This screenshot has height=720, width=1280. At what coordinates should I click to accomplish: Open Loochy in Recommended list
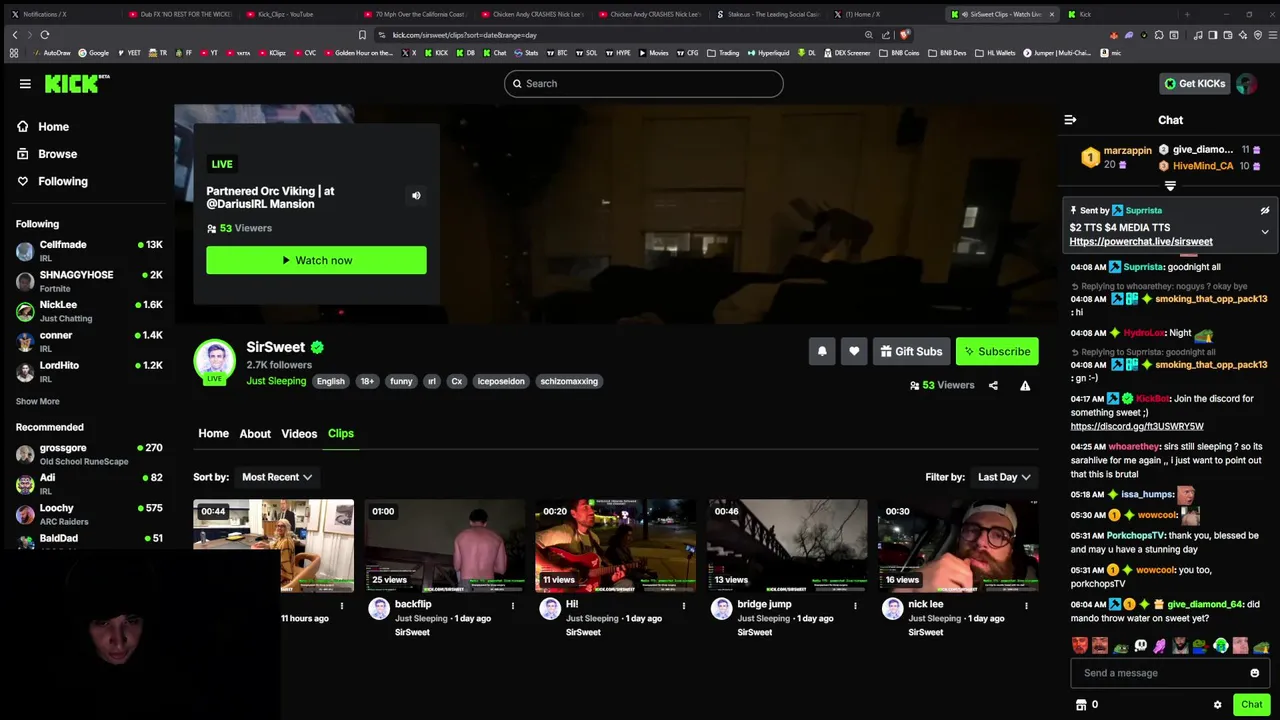[89, 514]
